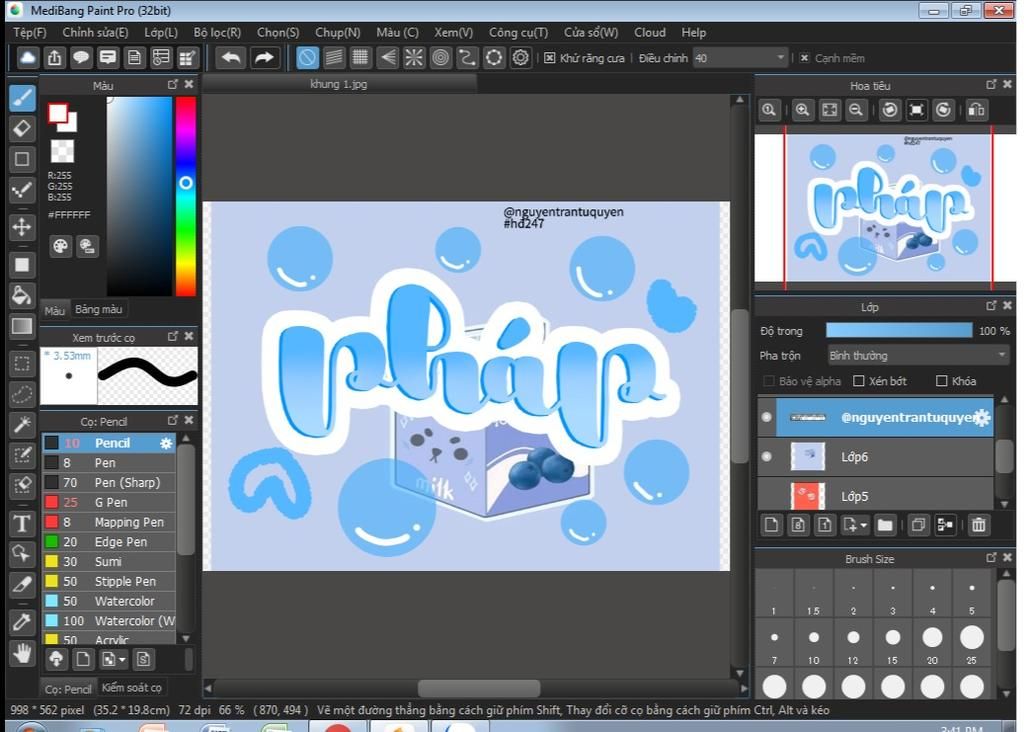Open the Bộ lọc(R) menu
1024x732 pixels.
[217, 32]
